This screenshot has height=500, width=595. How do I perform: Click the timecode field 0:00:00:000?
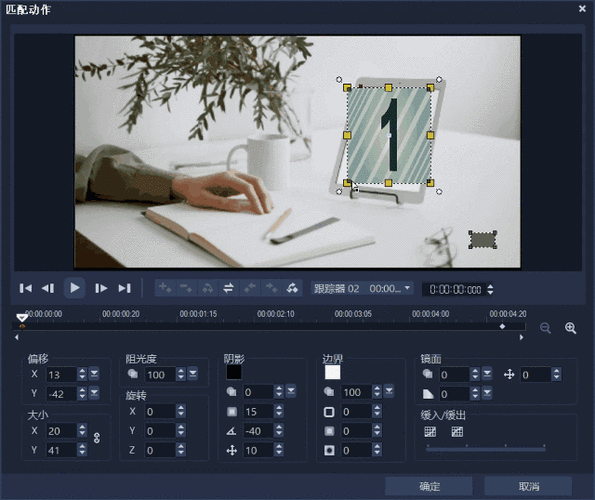(x=455, y=290)
